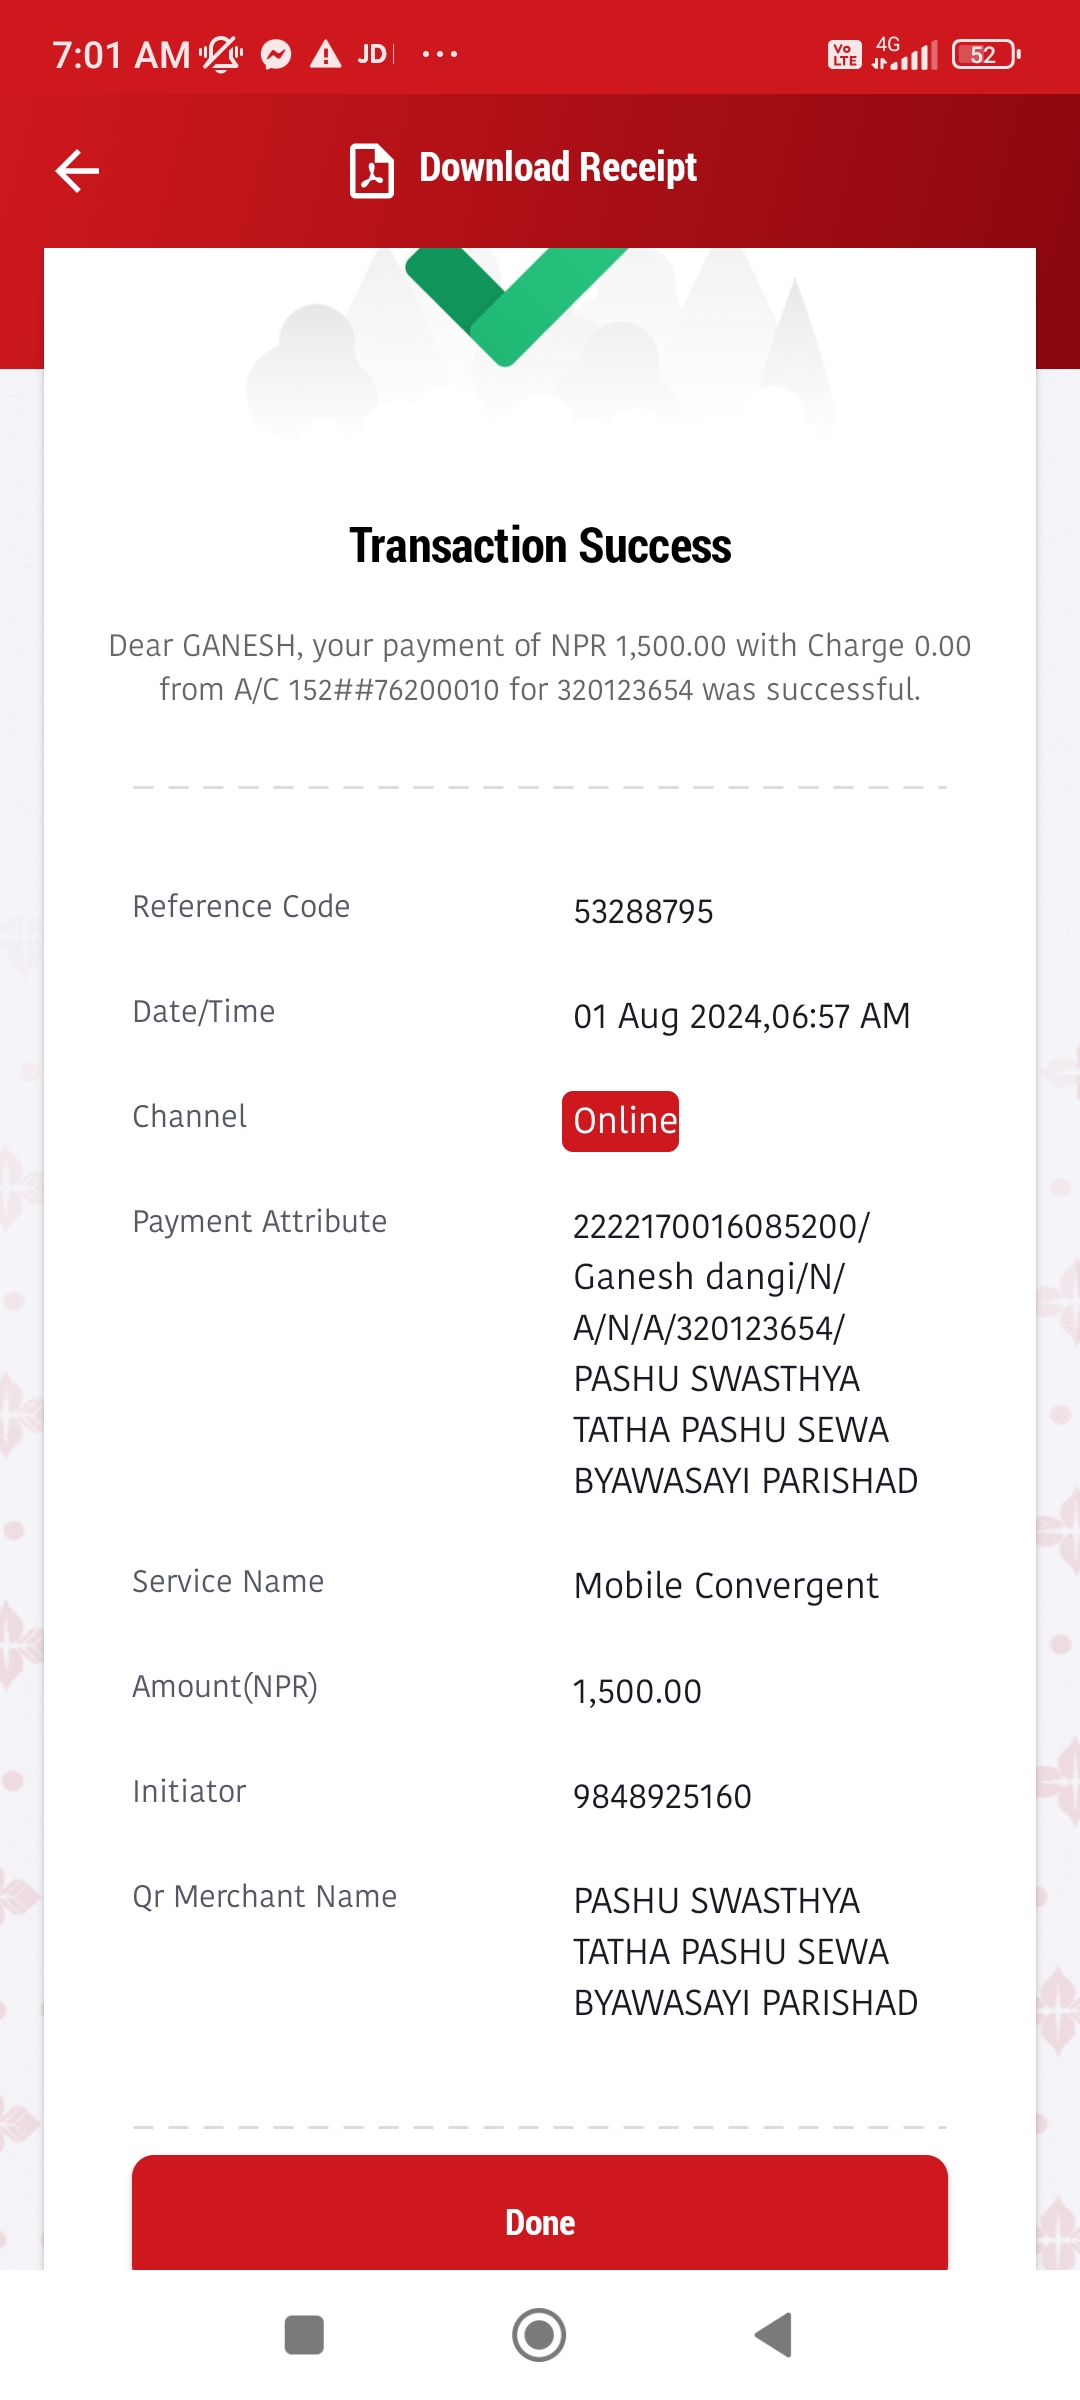Select the reference code 53288795
Screen dimensions: 1080x2400
click(643, 912)
